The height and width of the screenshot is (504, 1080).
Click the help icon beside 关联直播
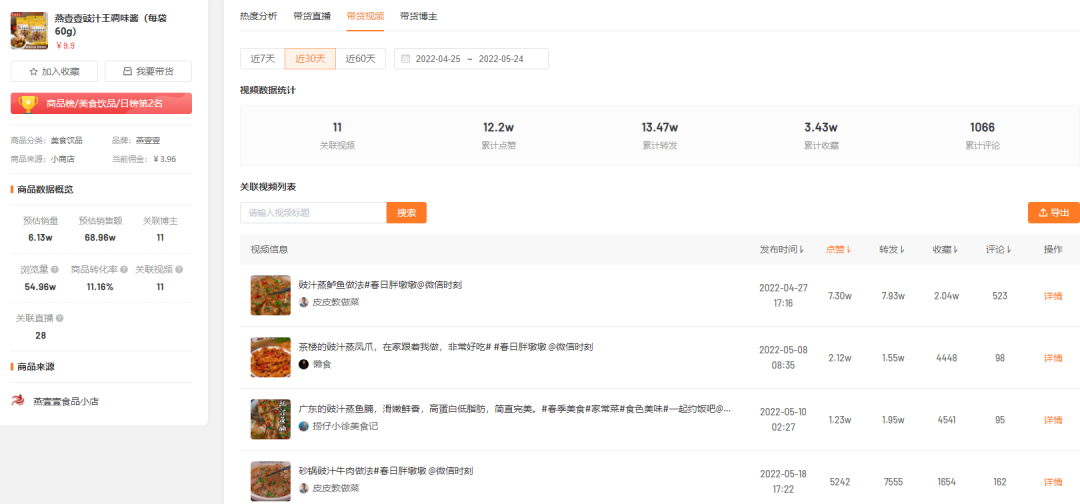(x=60, y=318)
